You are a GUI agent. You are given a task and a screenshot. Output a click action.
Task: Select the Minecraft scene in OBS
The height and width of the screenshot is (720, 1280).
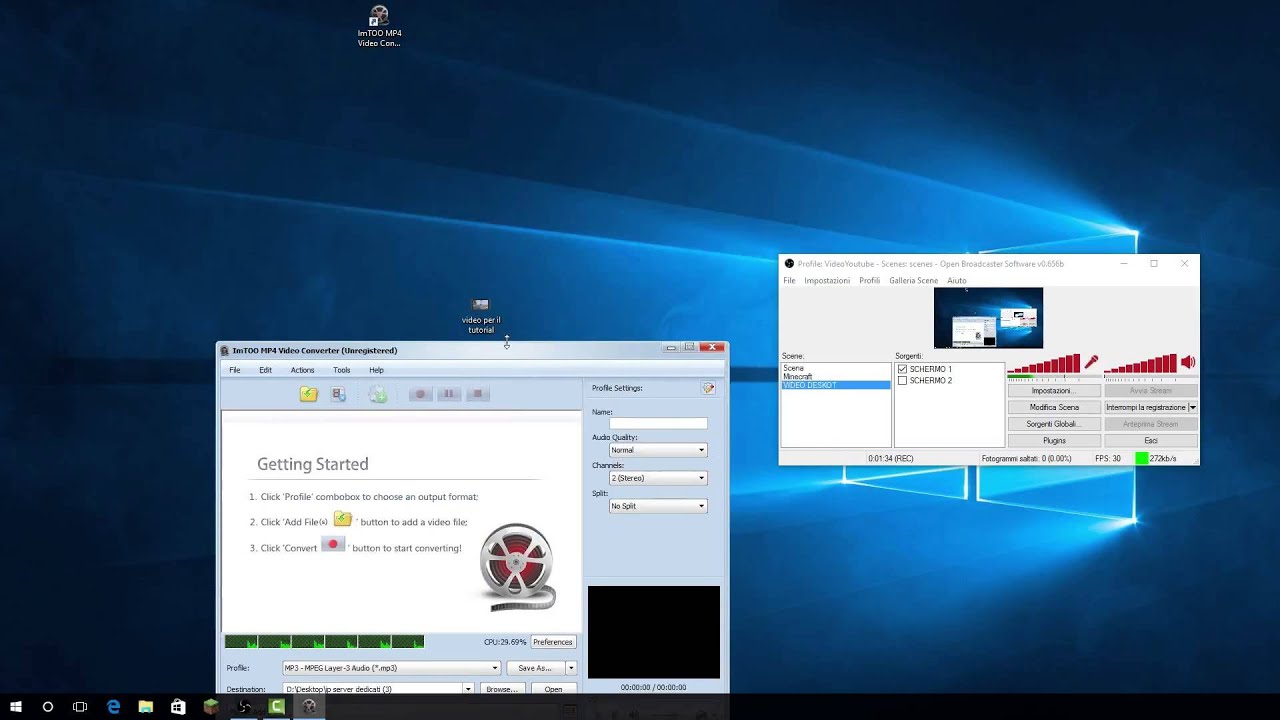click(x=798, y=377)
